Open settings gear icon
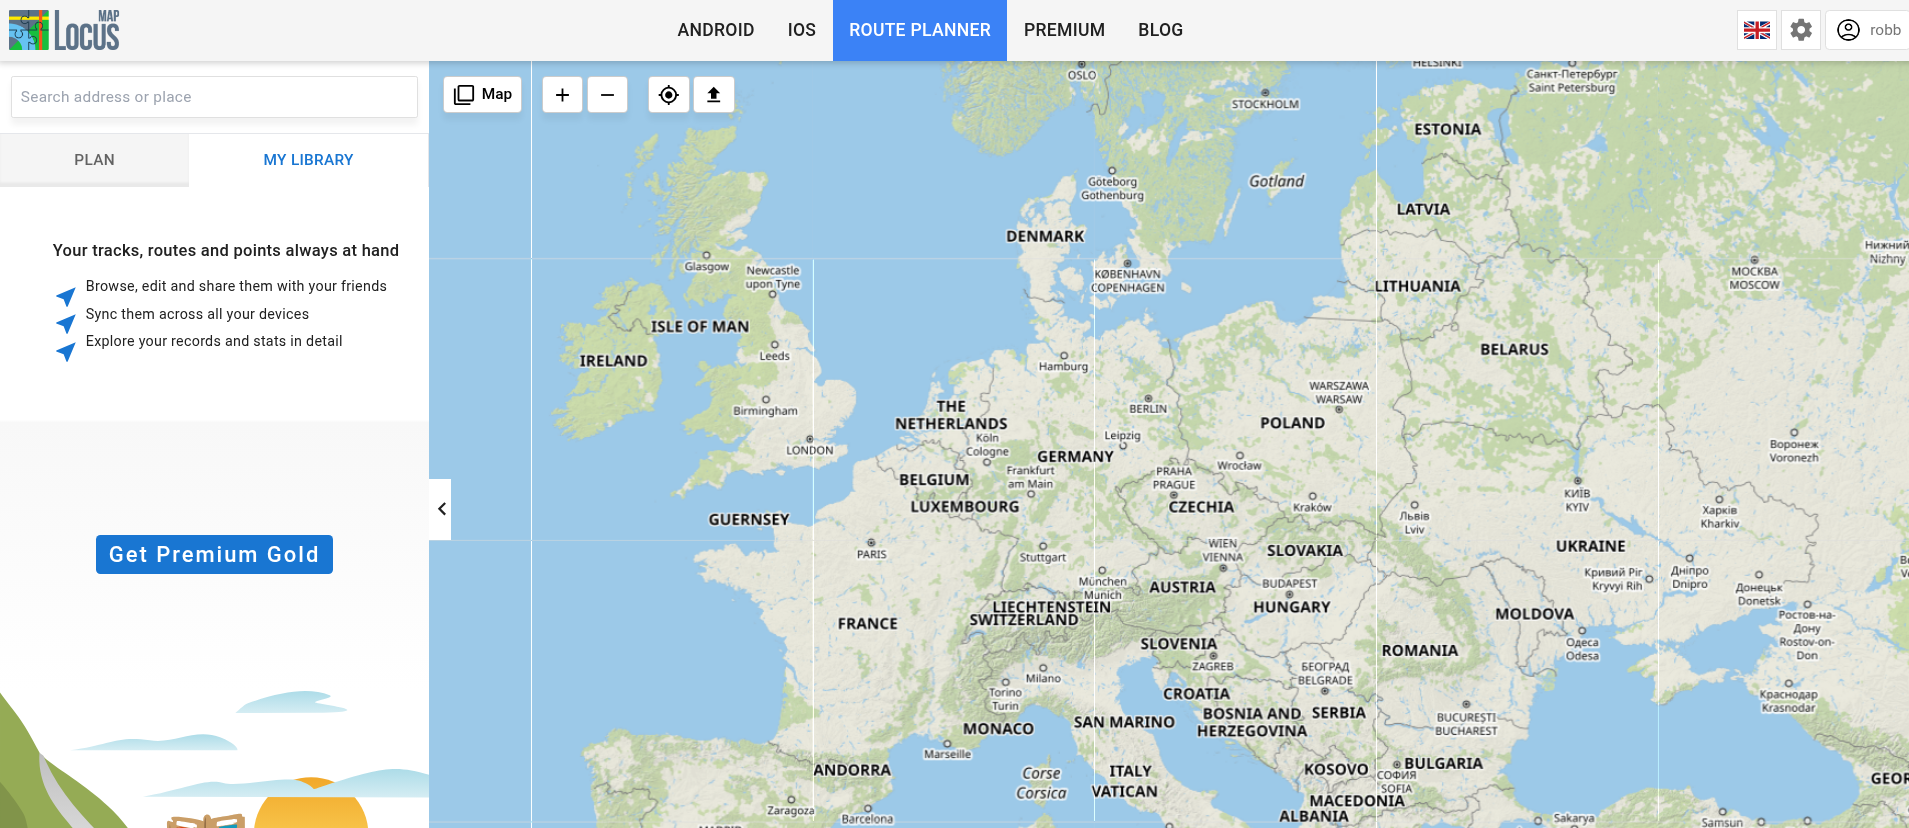Screen dimensions: 1909x828 pos(1801,30)
